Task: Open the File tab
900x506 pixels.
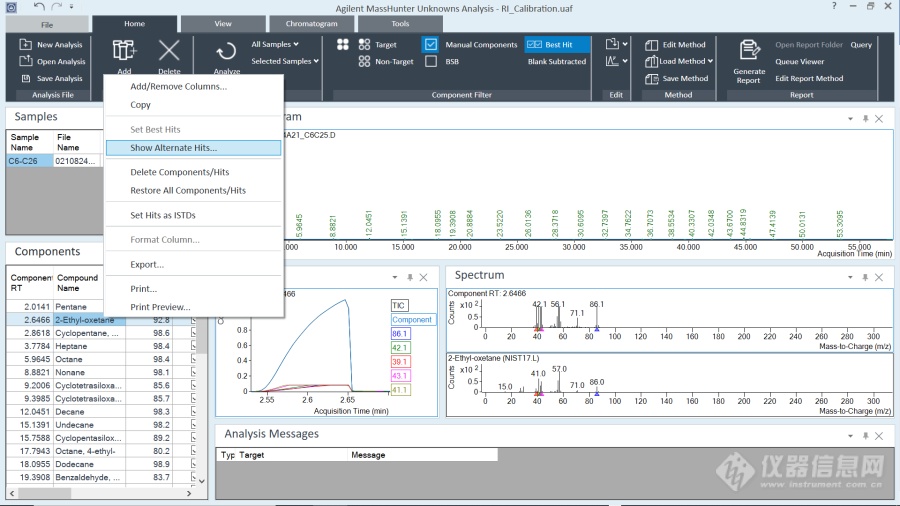Action: (x=47, y=25)
